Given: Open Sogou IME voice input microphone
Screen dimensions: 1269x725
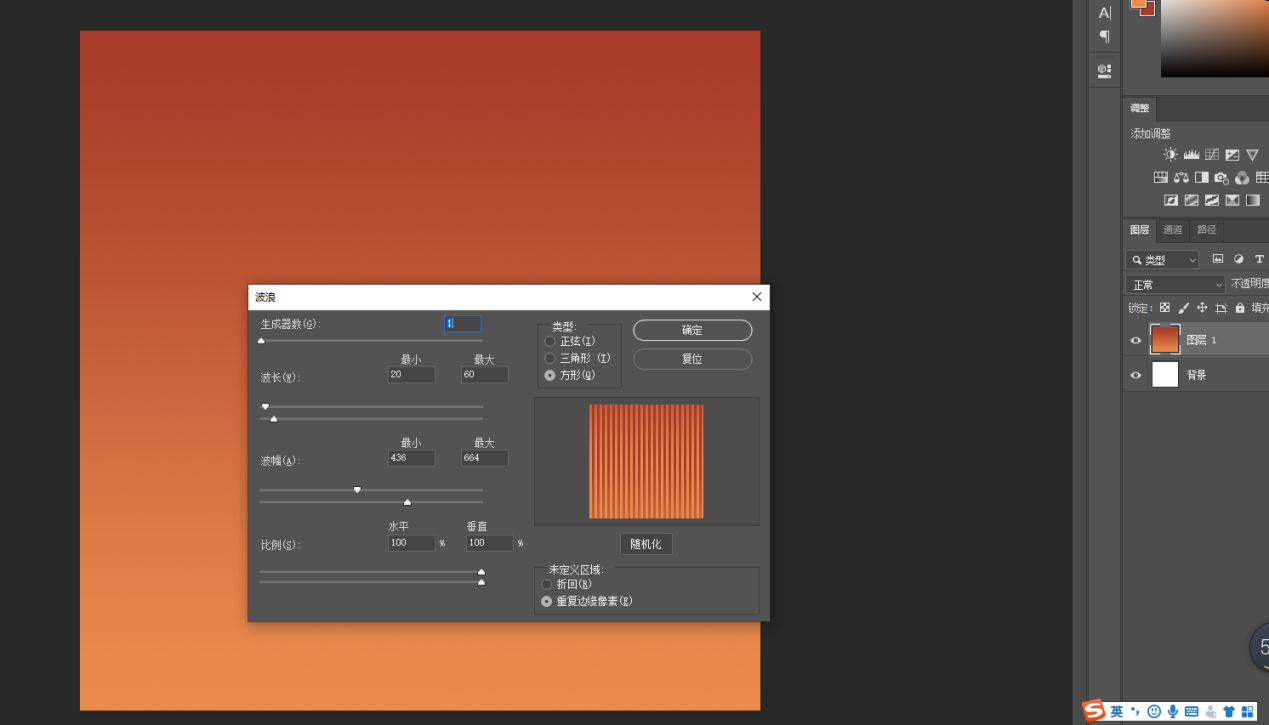Looking at the screenshot, I should click(1172, 711).
